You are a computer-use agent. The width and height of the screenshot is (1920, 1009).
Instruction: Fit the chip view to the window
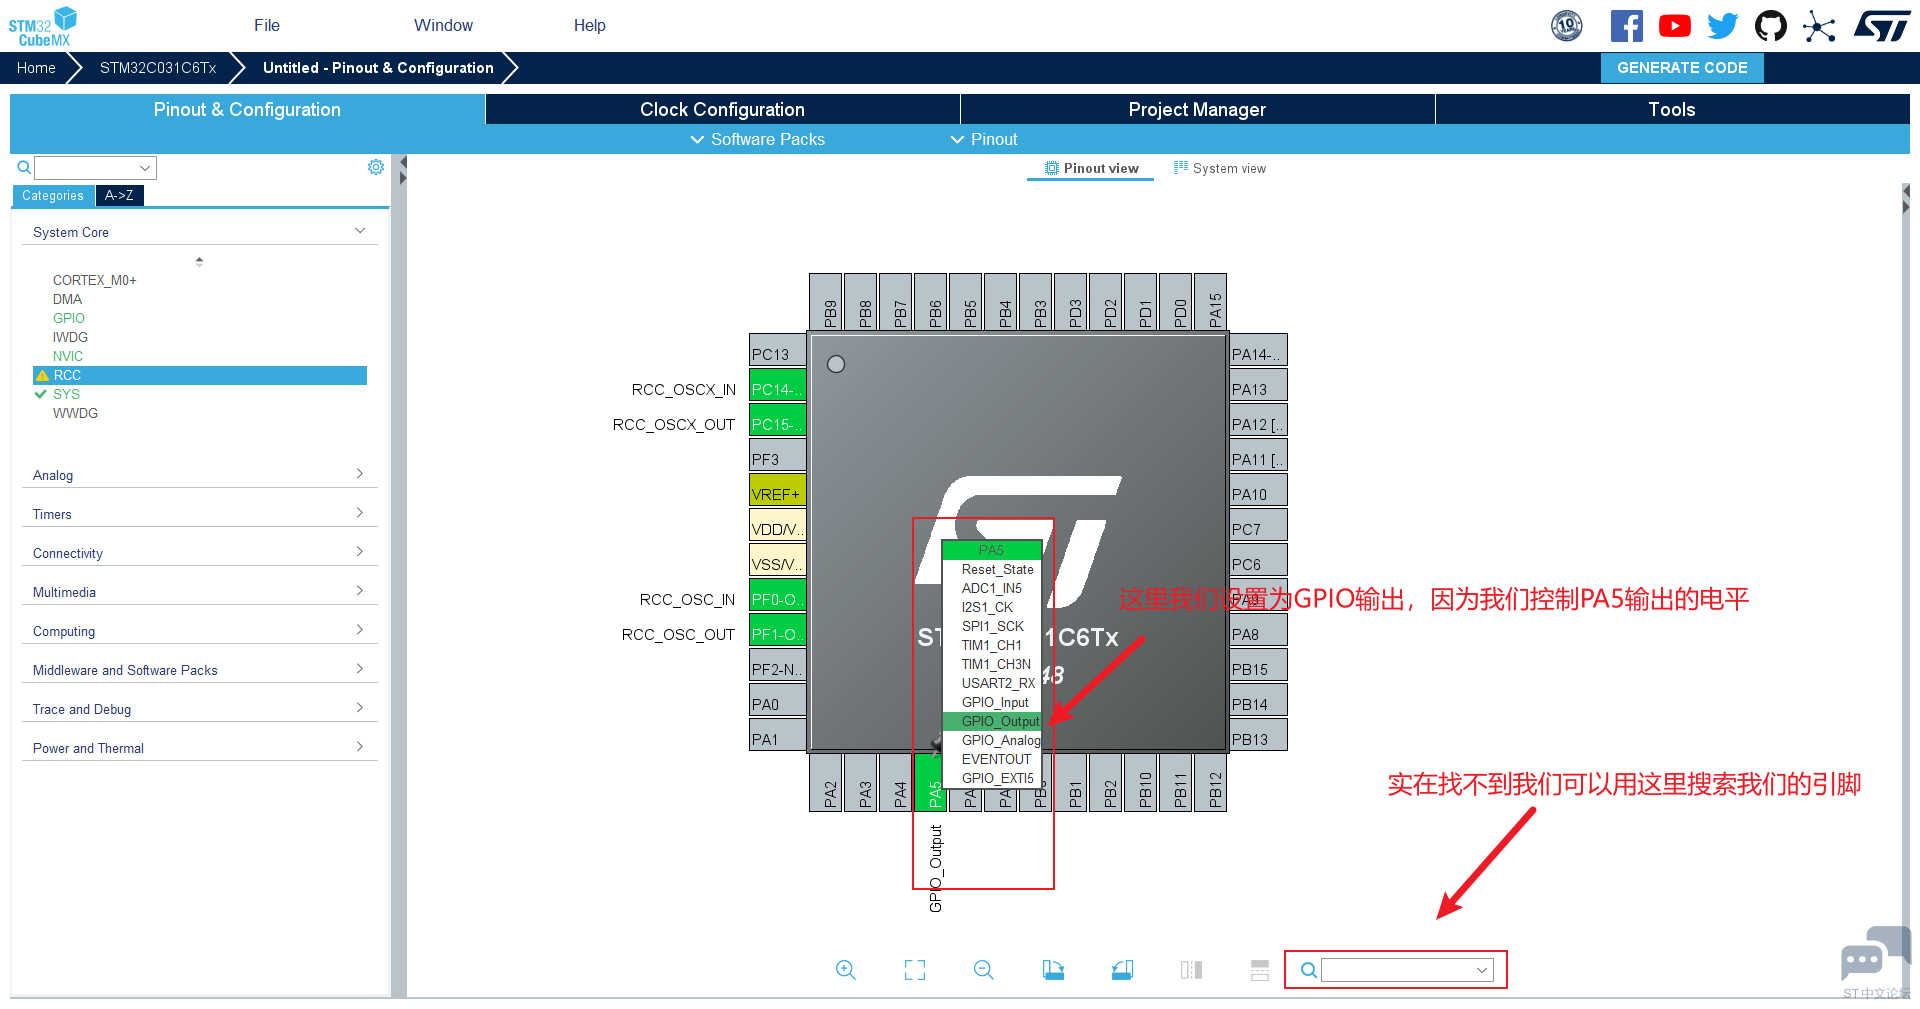click(x=915, y=970)
